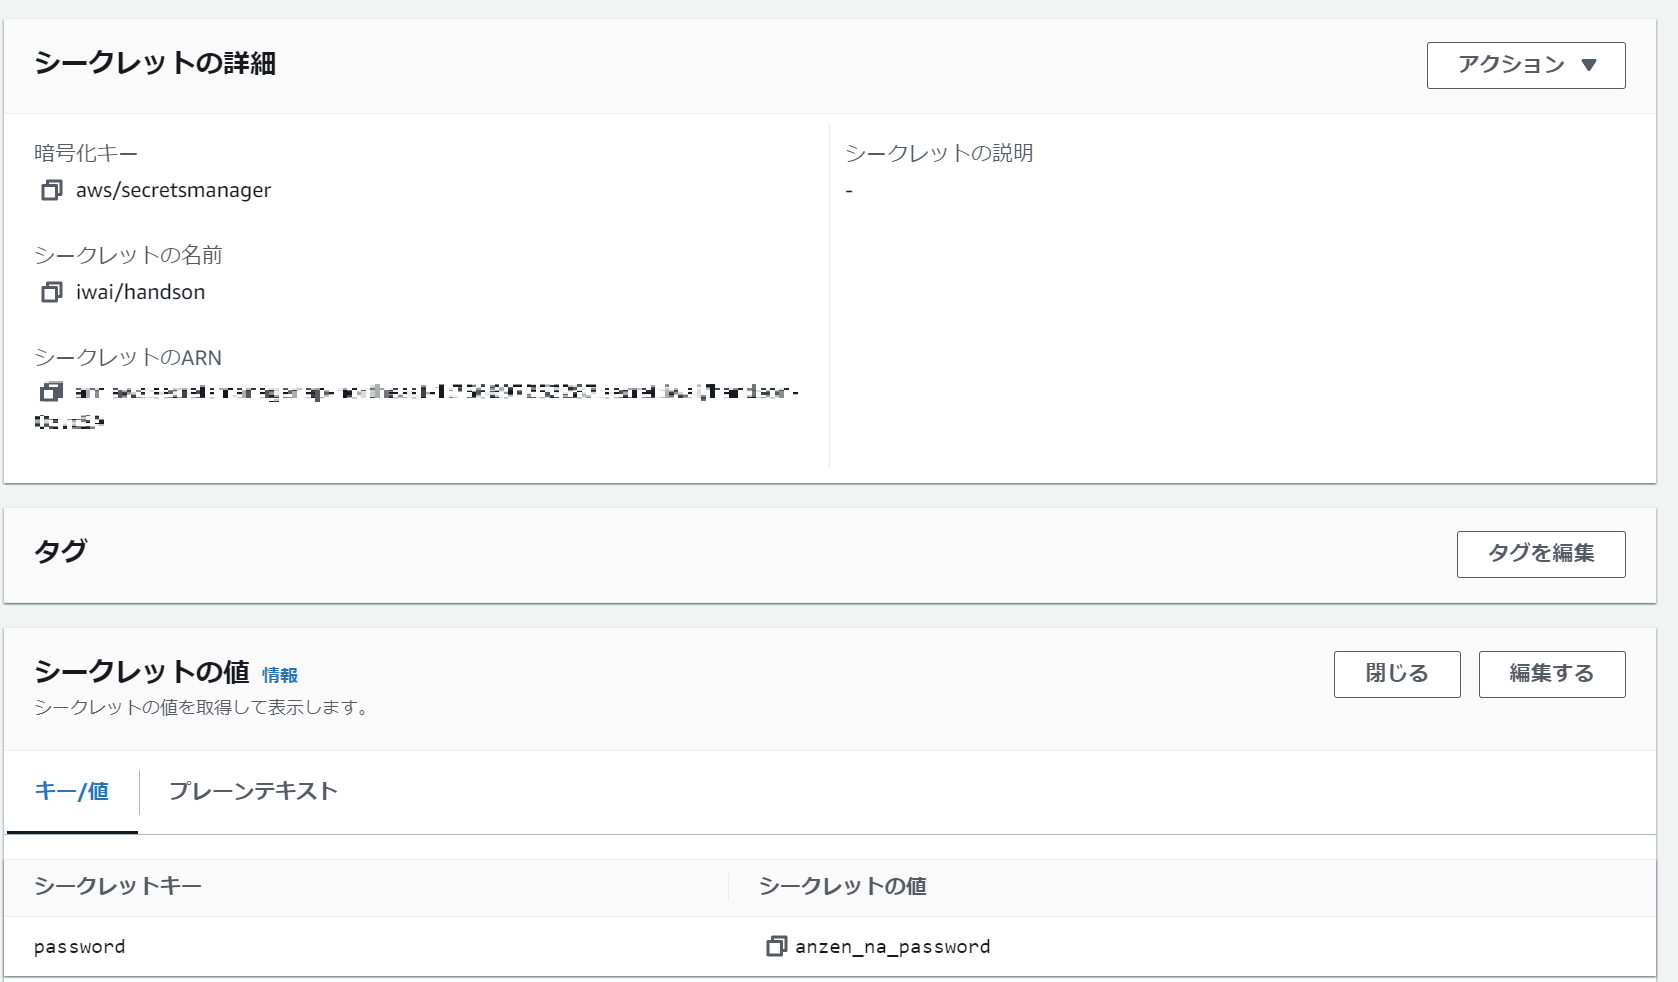Viewport: 1678px width, 982px height.
Task: Click the シークレットキー column header
Action: pos(117,887)
